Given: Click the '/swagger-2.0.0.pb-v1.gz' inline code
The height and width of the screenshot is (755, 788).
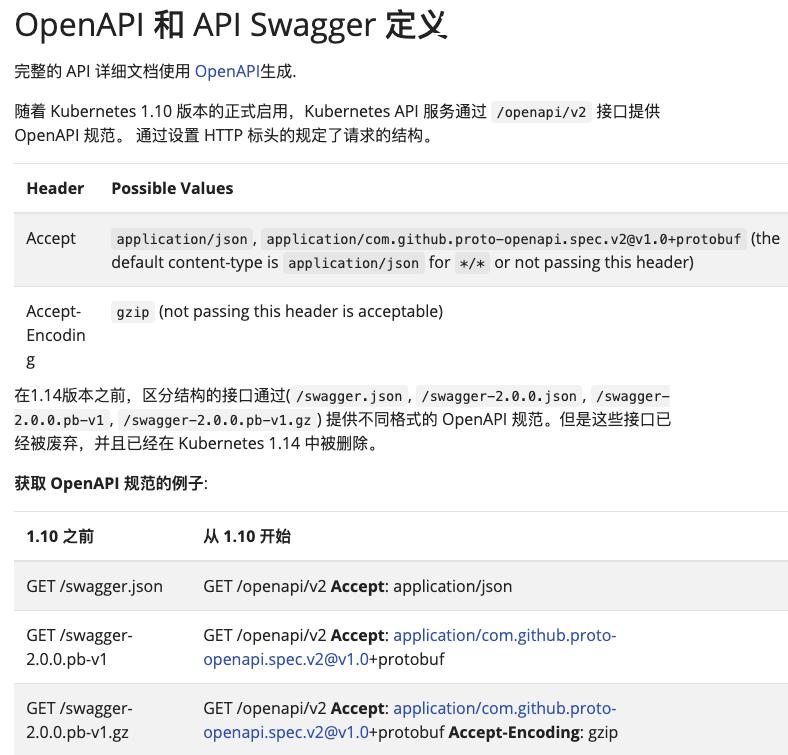Looking at the screenshot, I should coord(218,420).
